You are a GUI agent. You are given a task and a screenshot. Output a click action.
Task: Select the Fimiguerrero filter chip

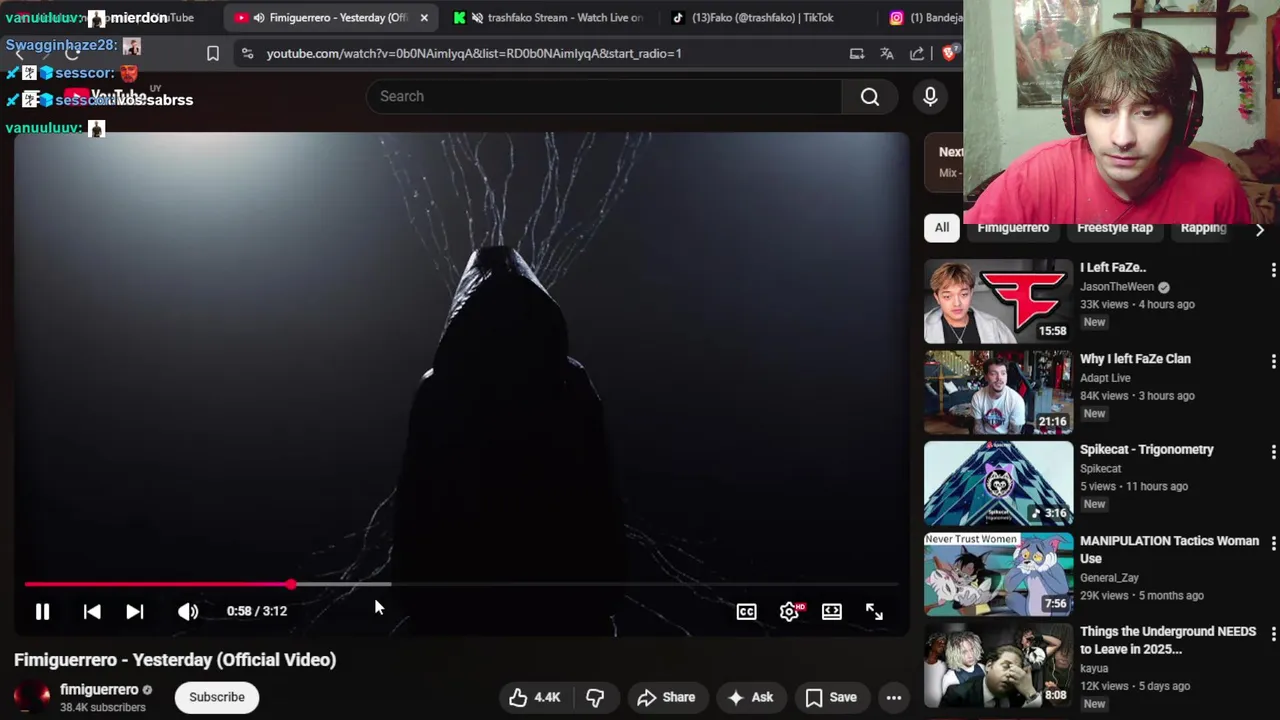[x=1013, y=228]
